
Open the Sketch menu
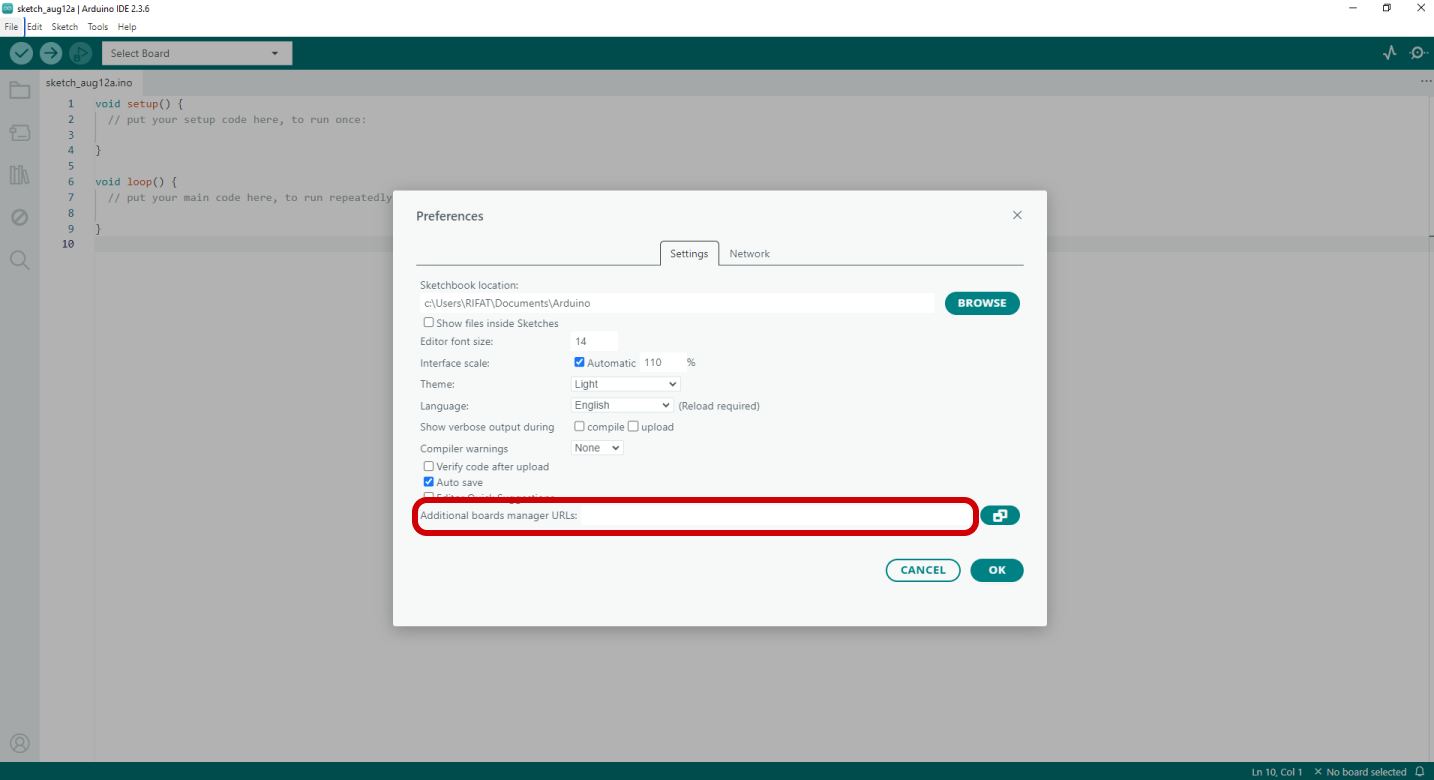coord(65,27)
